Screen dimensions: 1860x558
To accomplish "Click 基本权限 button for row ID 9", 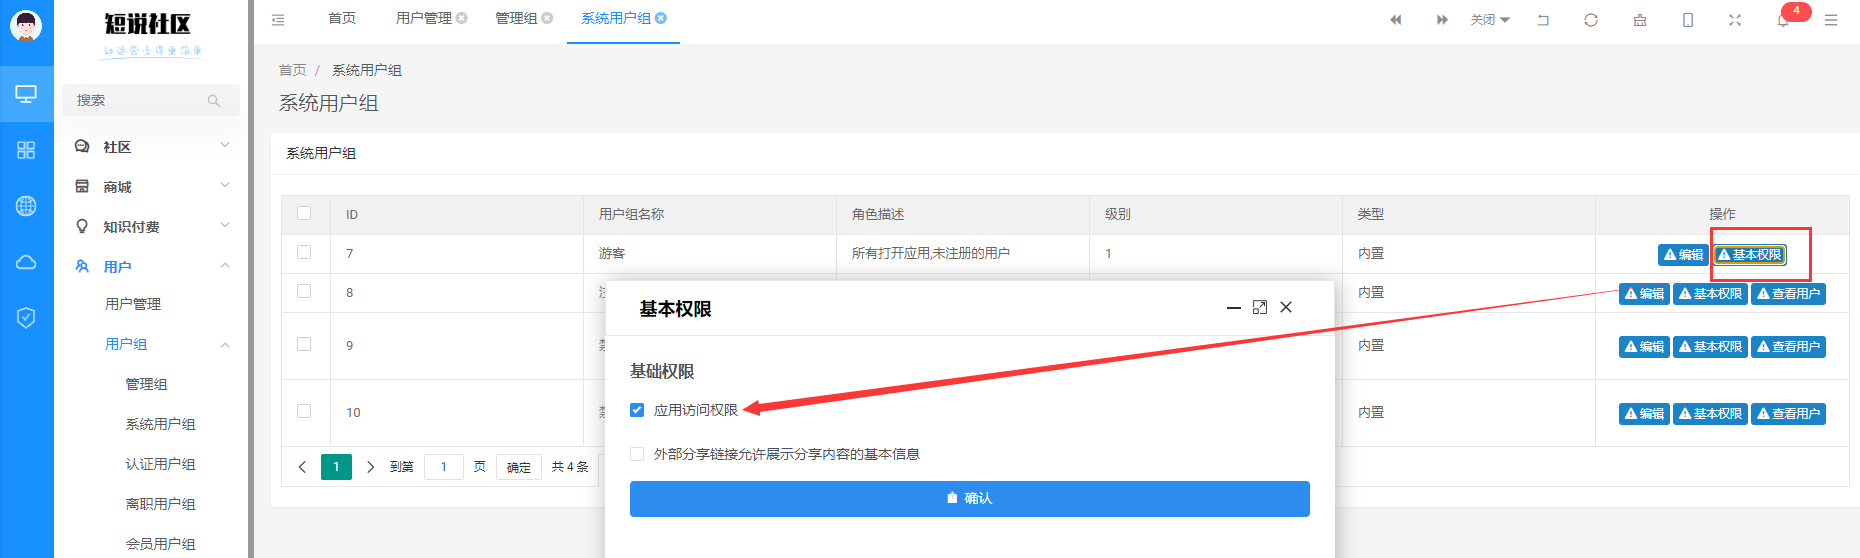I will click(1710, 347).
